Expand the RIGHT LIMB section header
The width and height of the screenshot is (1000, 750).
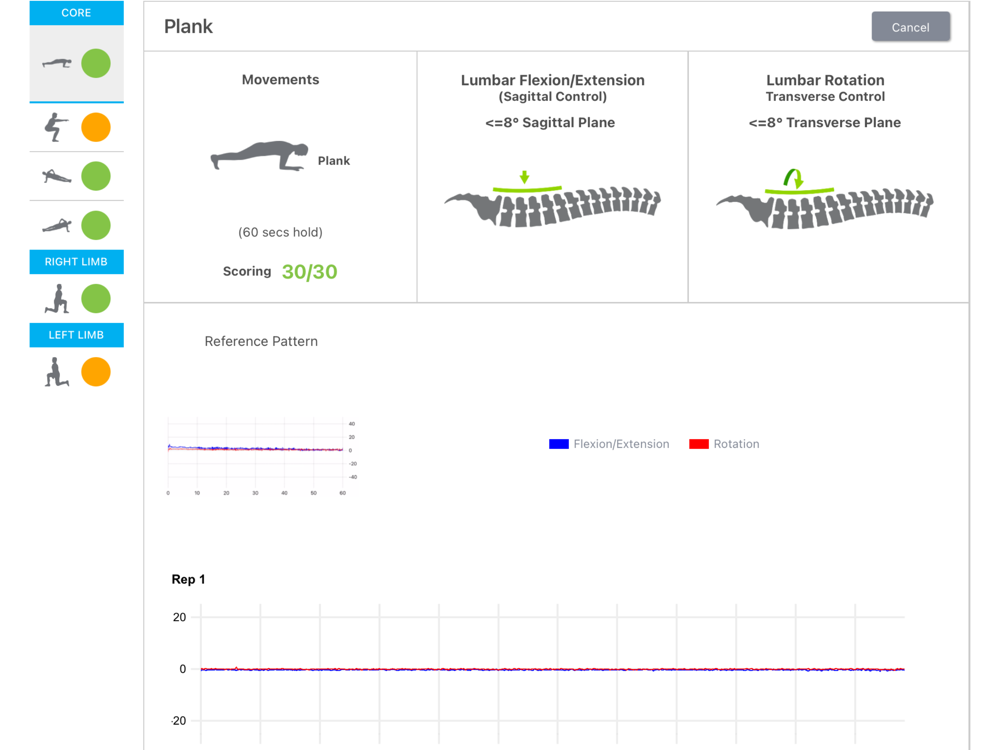[77, 262]
